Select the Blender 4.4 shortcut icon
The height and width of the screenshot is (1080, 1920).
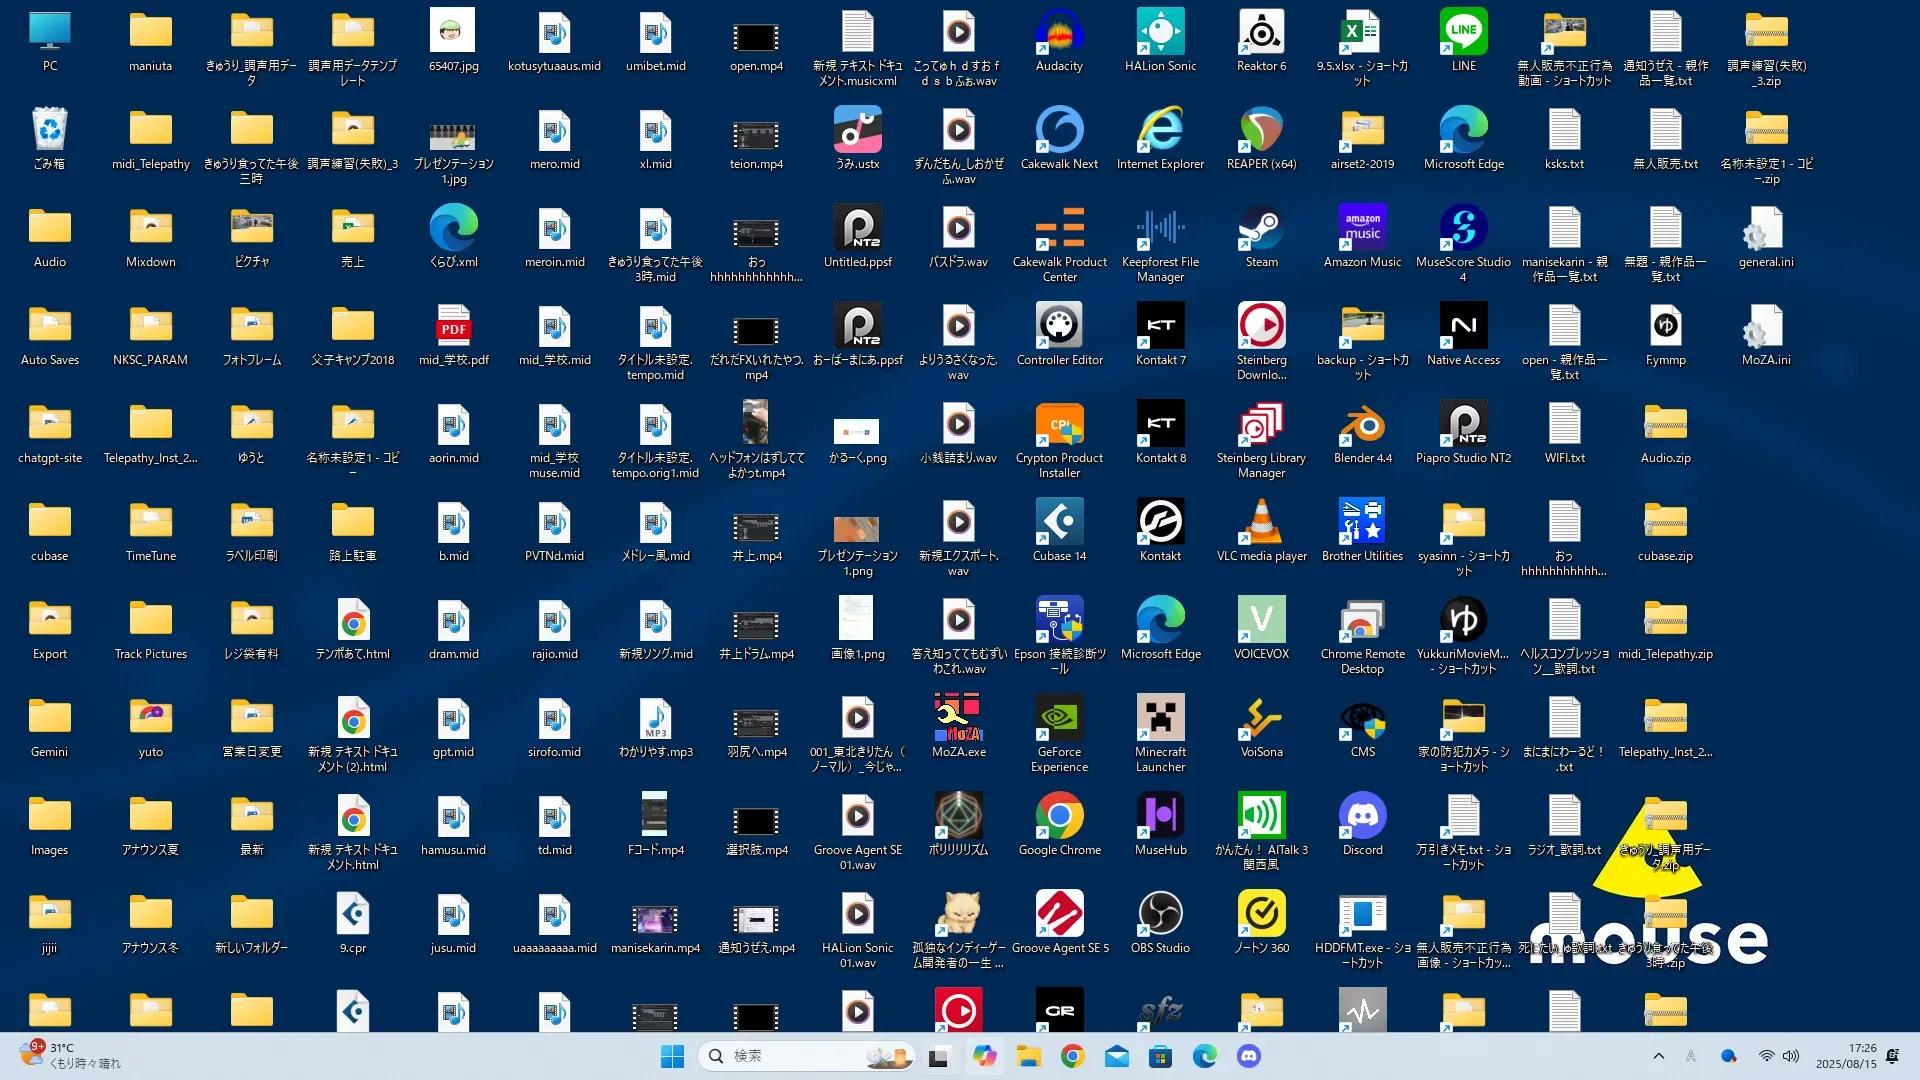[x=1362, y=428]
